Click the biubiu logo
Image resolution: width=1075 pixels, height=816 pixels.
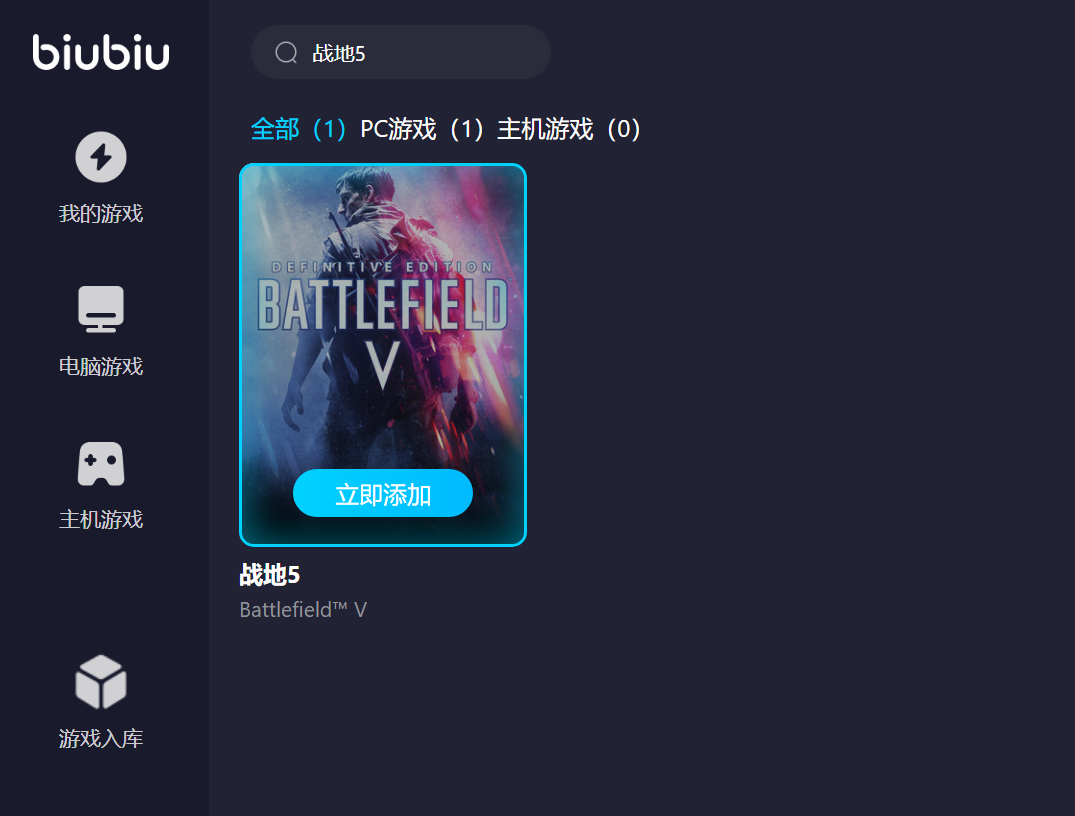click(101, 52)
